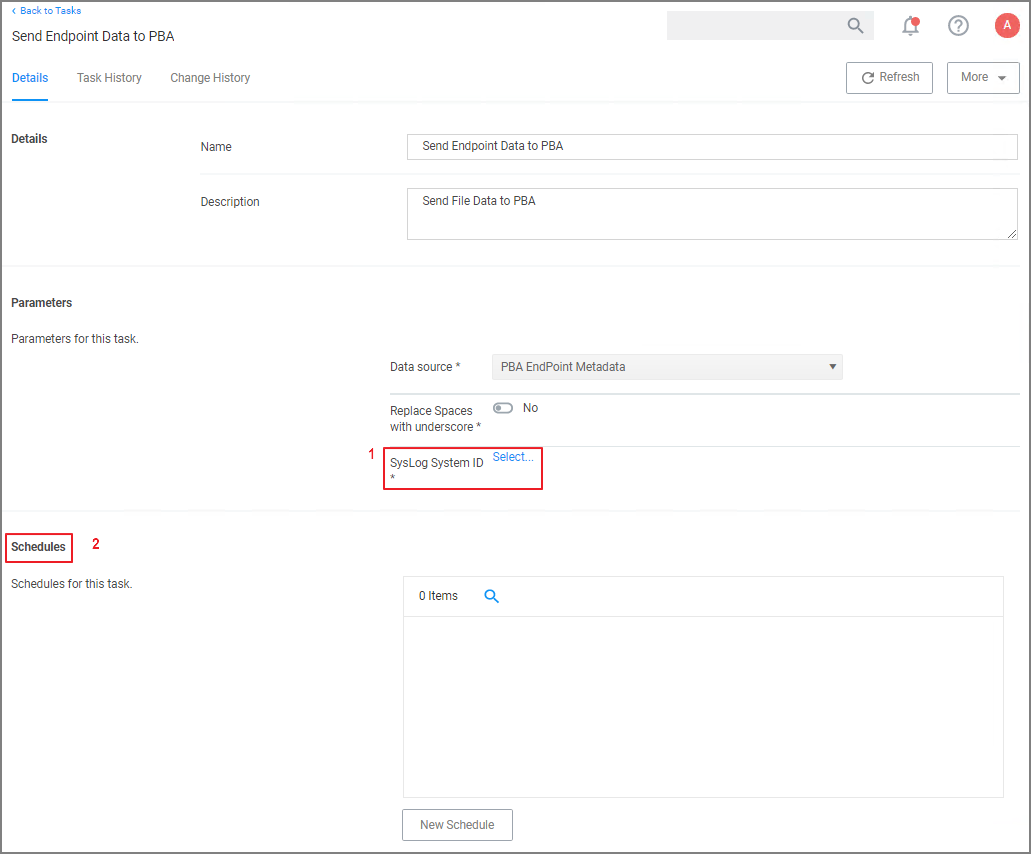
Task: Switch to the Task History tab
Action: click(x=109, y=78)
